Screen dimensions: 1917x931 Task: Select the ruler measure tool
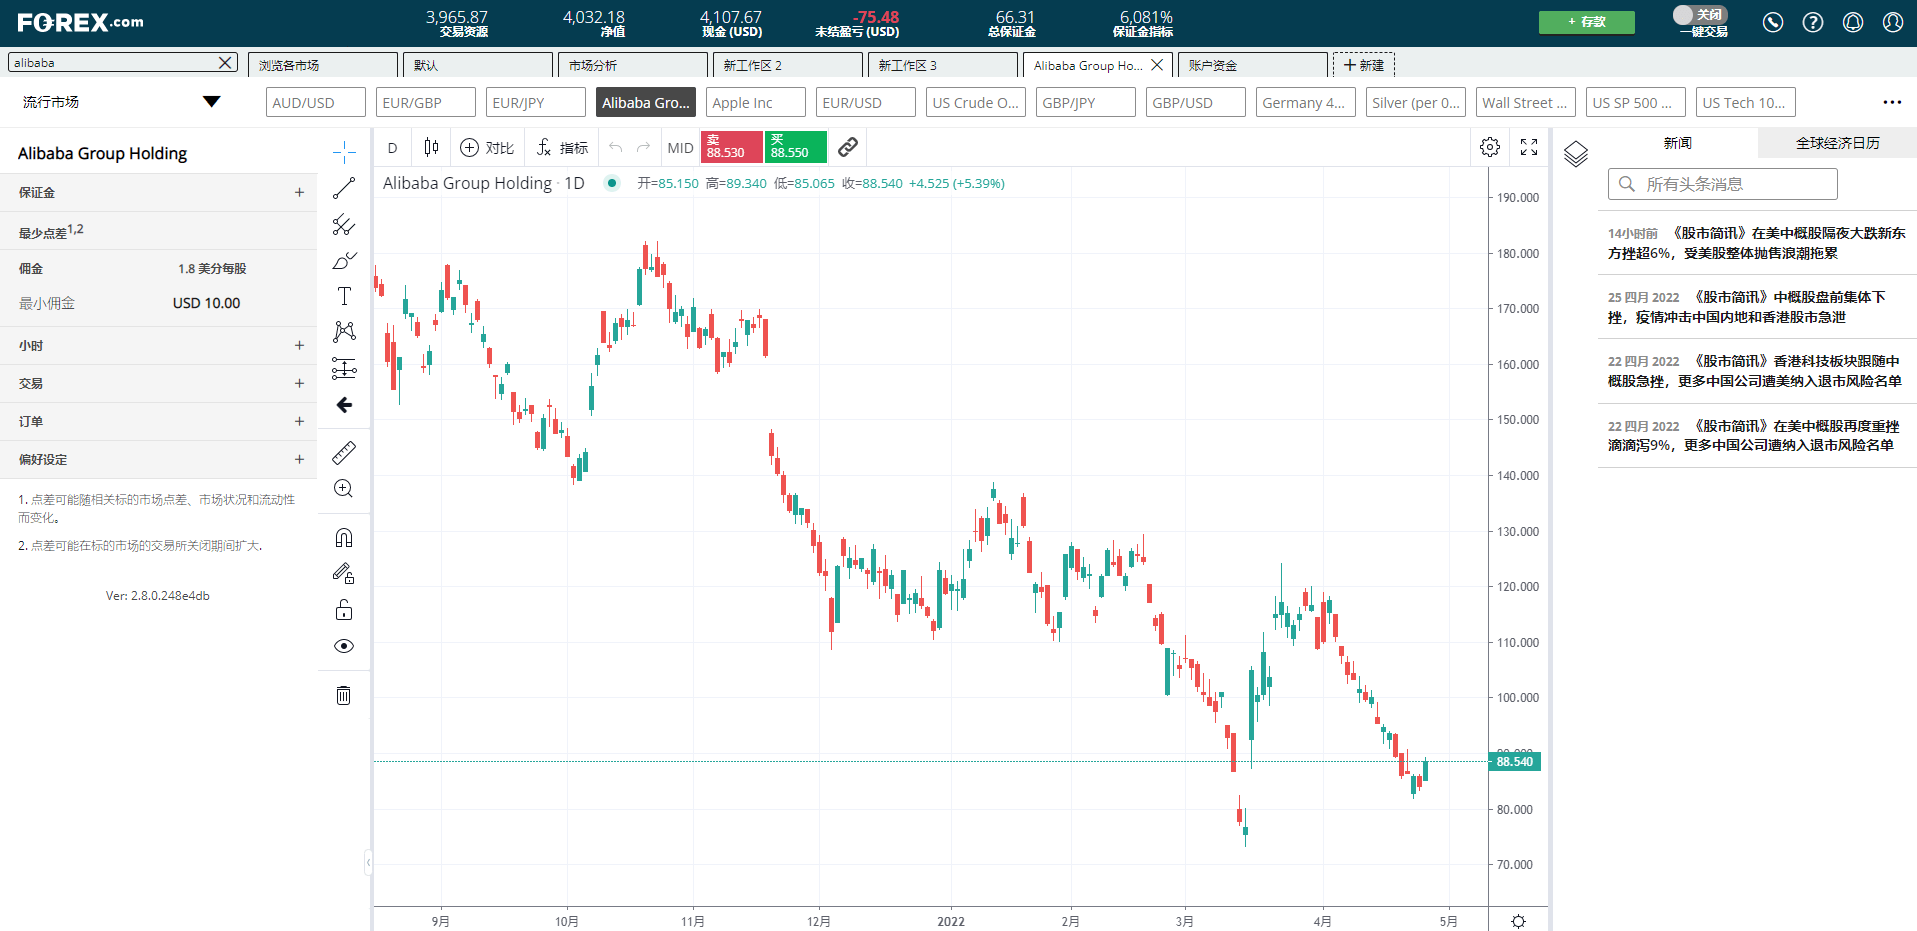[344, 453]
